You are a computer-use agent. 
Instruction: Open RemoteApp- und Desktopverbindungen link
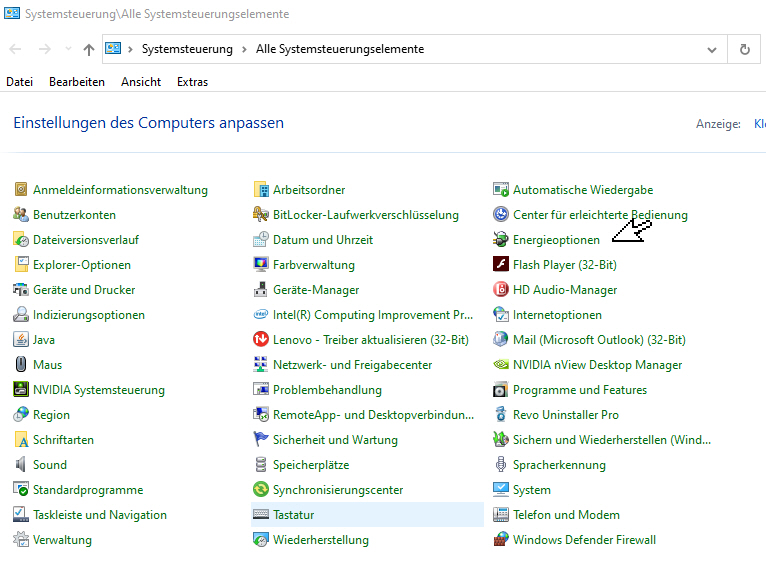[373, 415]
